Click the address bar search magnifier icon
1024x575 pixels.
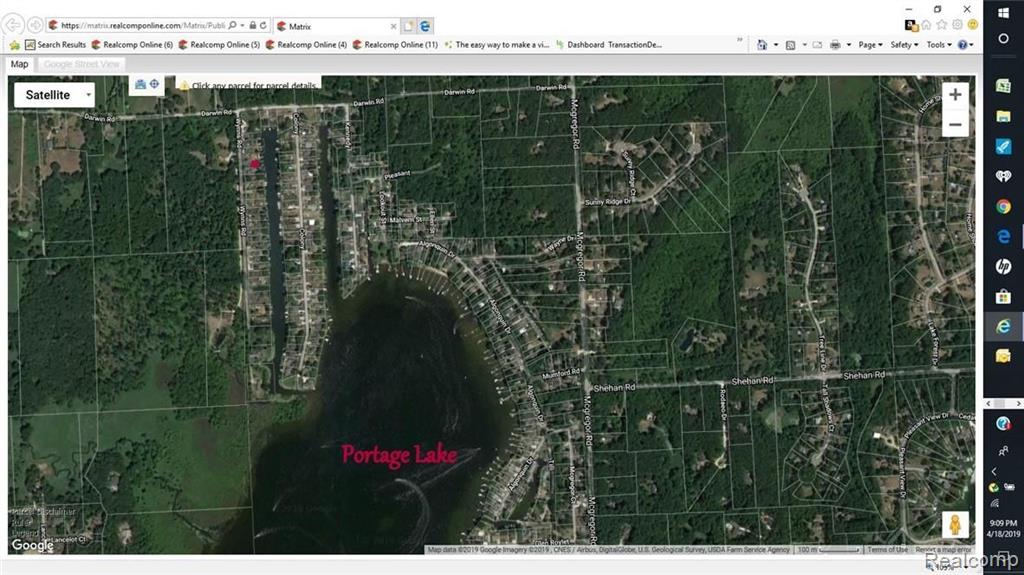(x=232, y=25)
